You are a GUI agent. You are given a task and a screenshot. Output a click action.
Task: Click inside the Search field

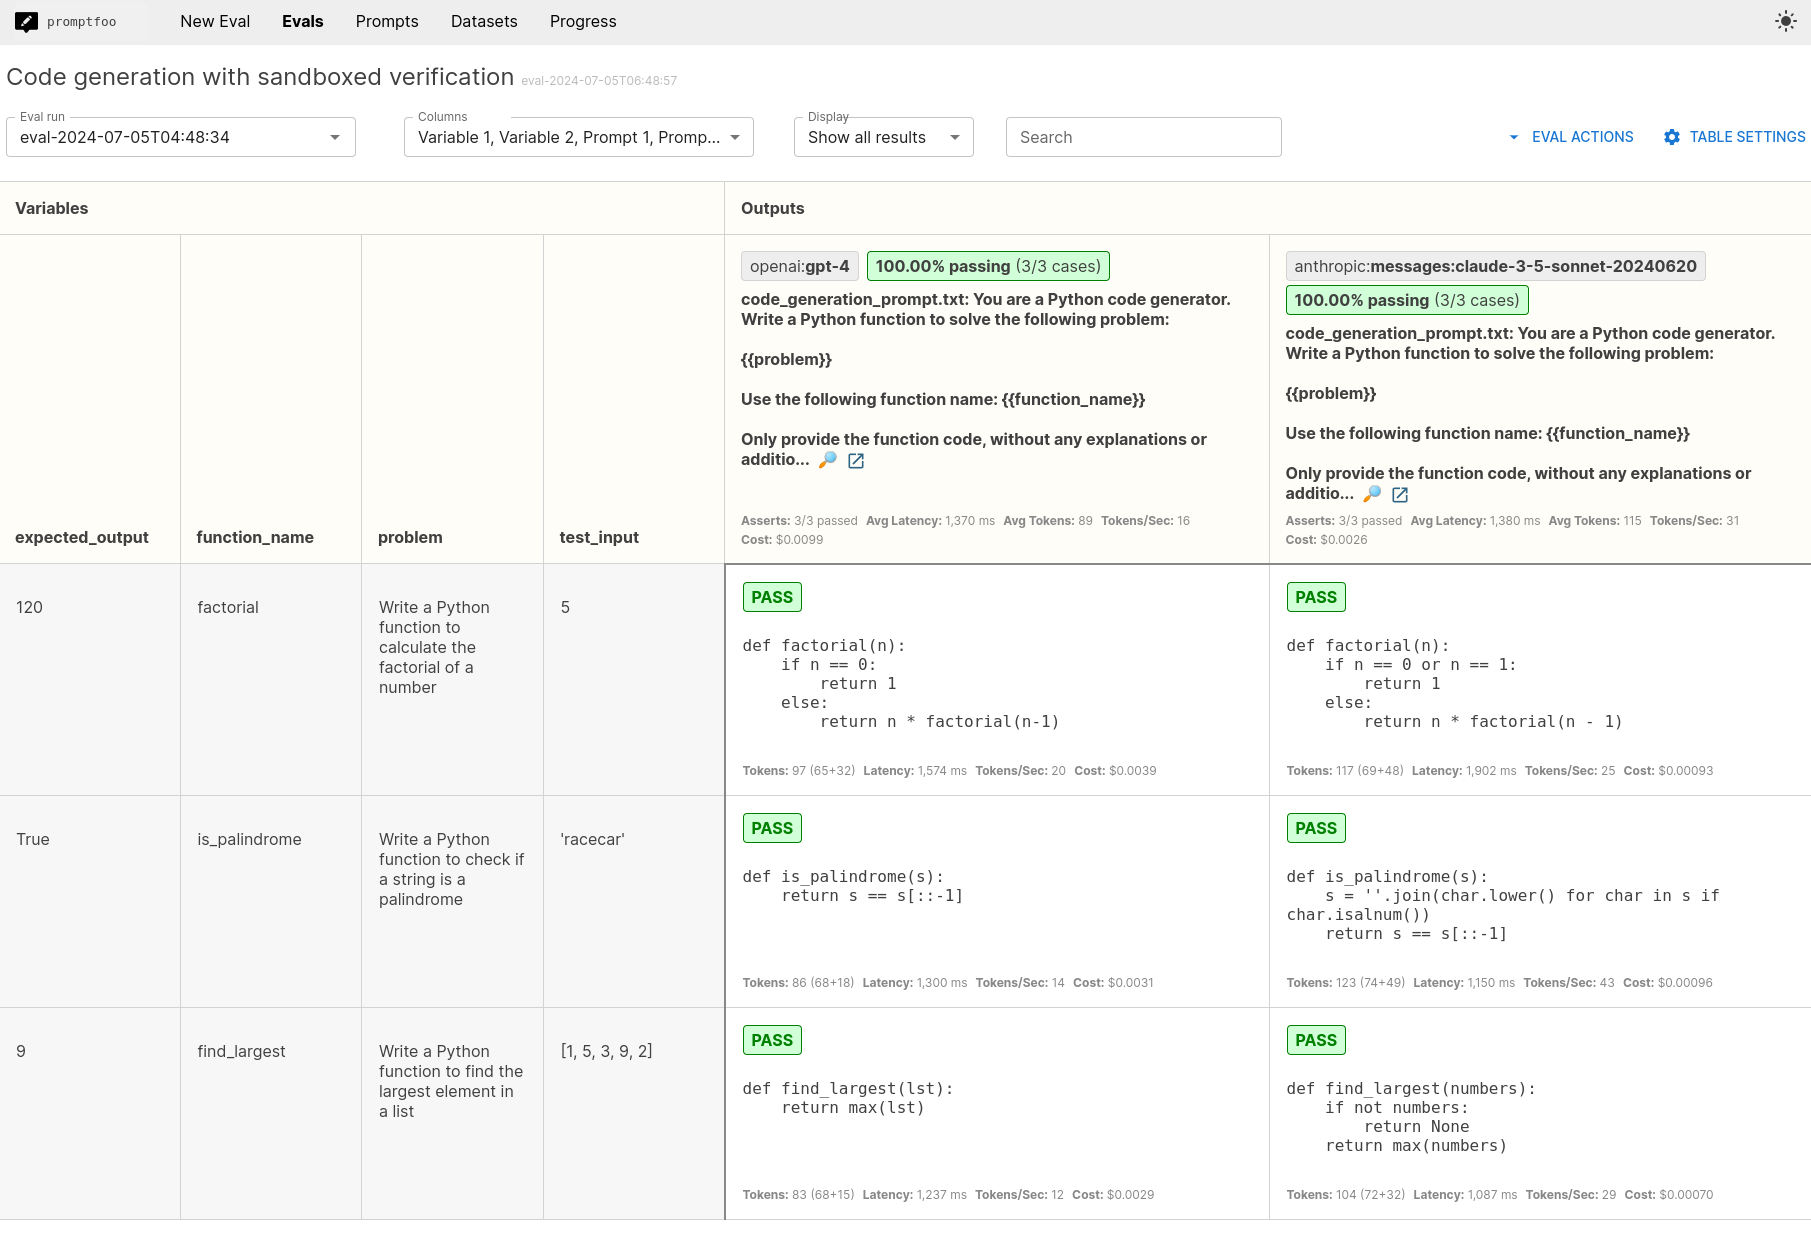pyautogui.click(x=1143, y=137)
